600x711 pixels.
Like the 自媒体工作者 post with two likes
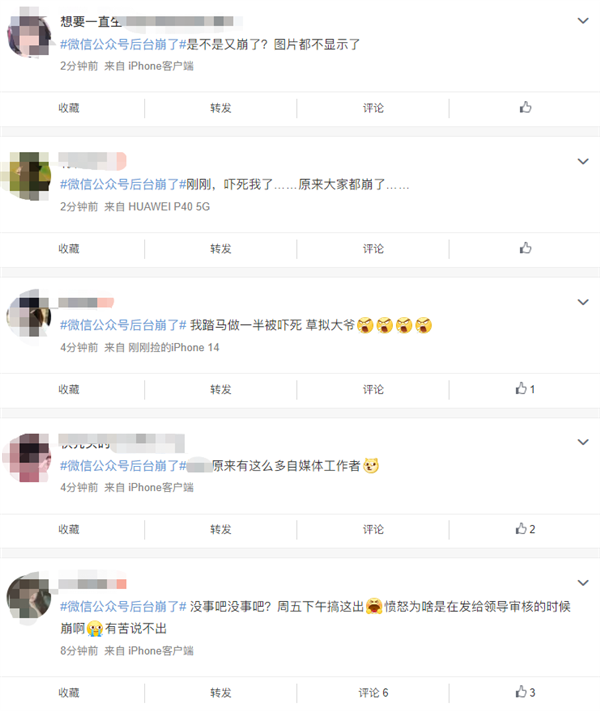coord(525,529)
